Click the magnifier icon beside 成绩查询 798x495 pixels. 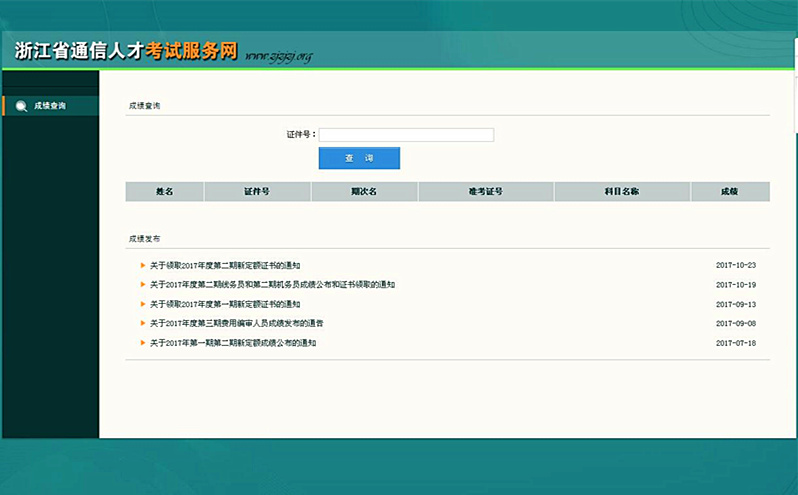click(x=21, y=106)
